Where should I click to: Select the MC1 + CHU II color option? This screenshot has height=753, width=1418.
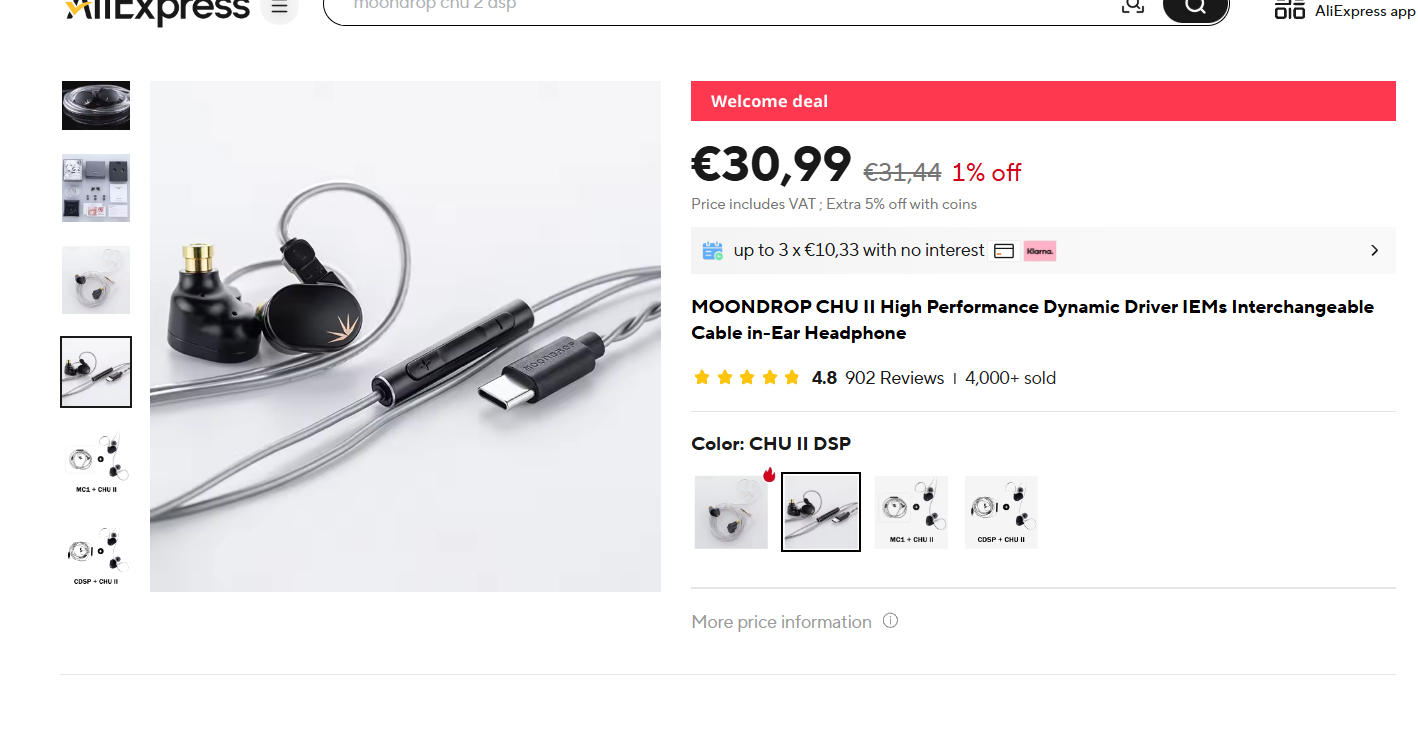click(x=911, y=512)
